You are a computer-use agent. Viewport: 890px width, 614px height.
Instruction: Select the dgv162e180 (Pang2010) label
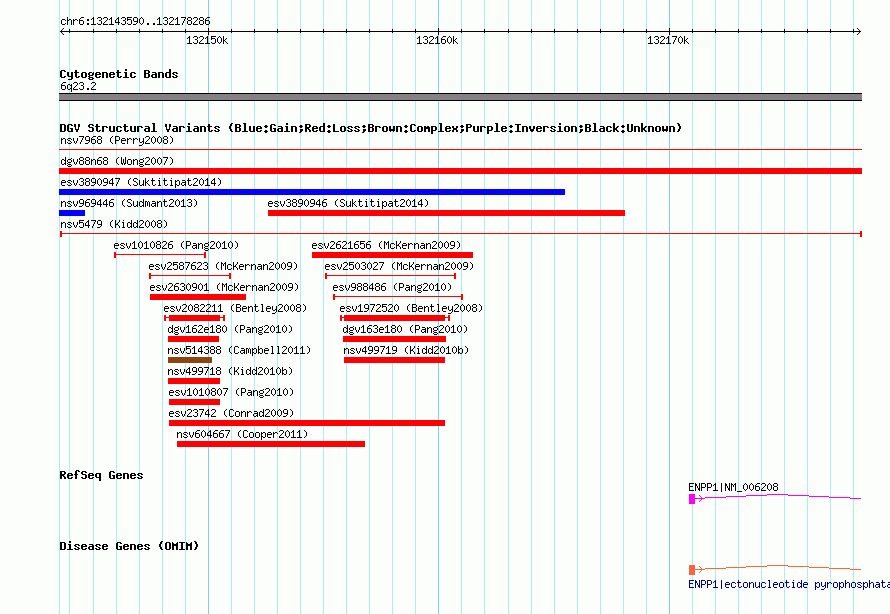[230, 329]
